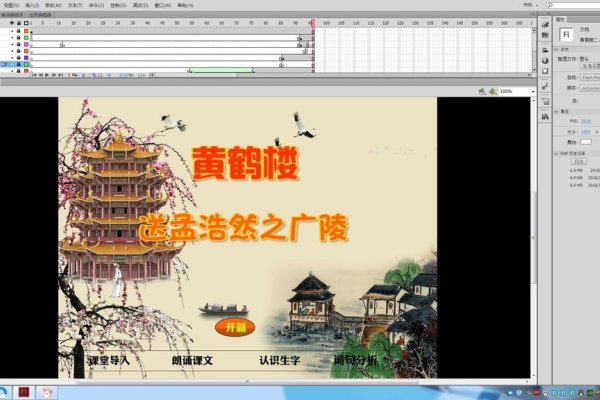Screen dimensions: 600x400
Task: Click the 课堂导入 link on stage
Action: coord(109,361)
